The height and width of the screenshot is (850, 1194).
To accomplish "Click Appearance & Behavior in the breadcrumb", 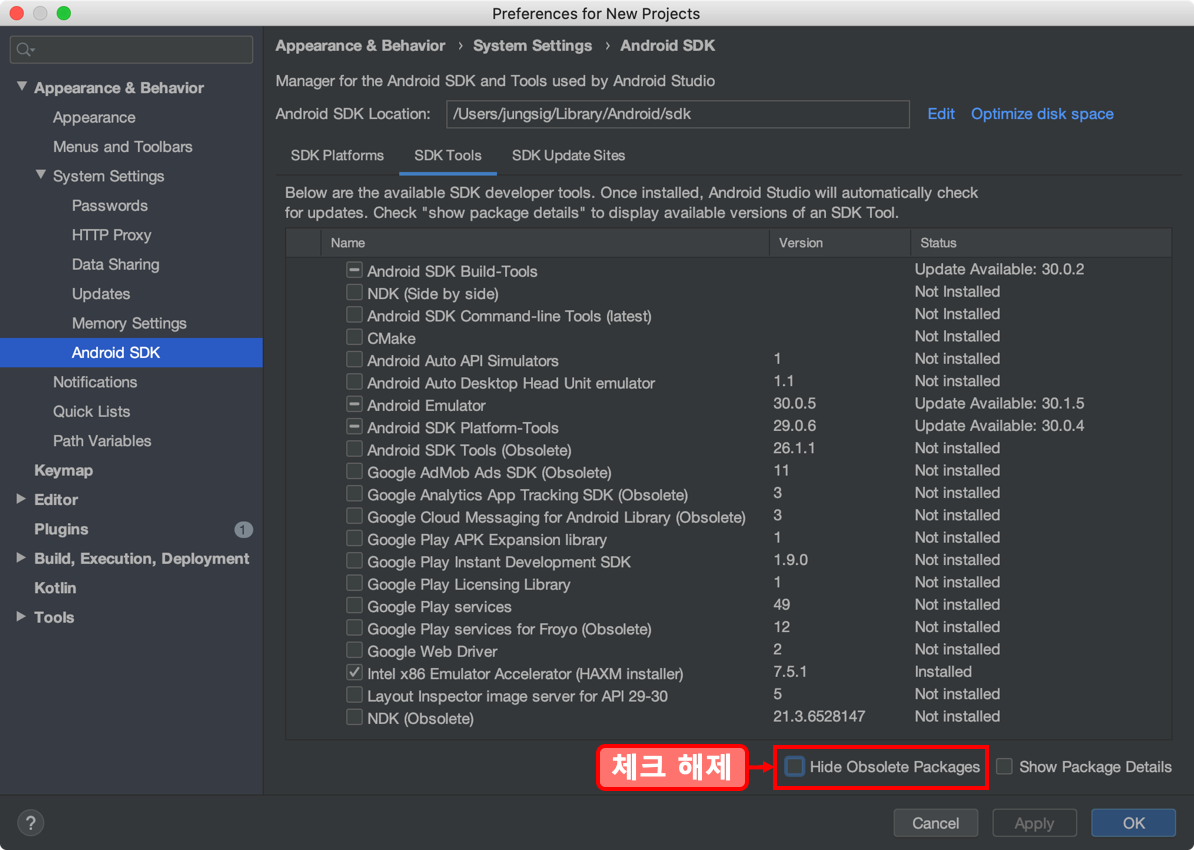I will [360, 46].
